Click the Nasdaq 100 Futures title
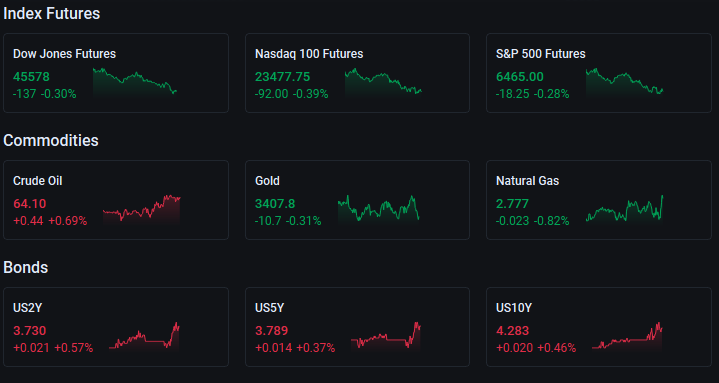Viewport: 719px width, 383px height. 309,54
